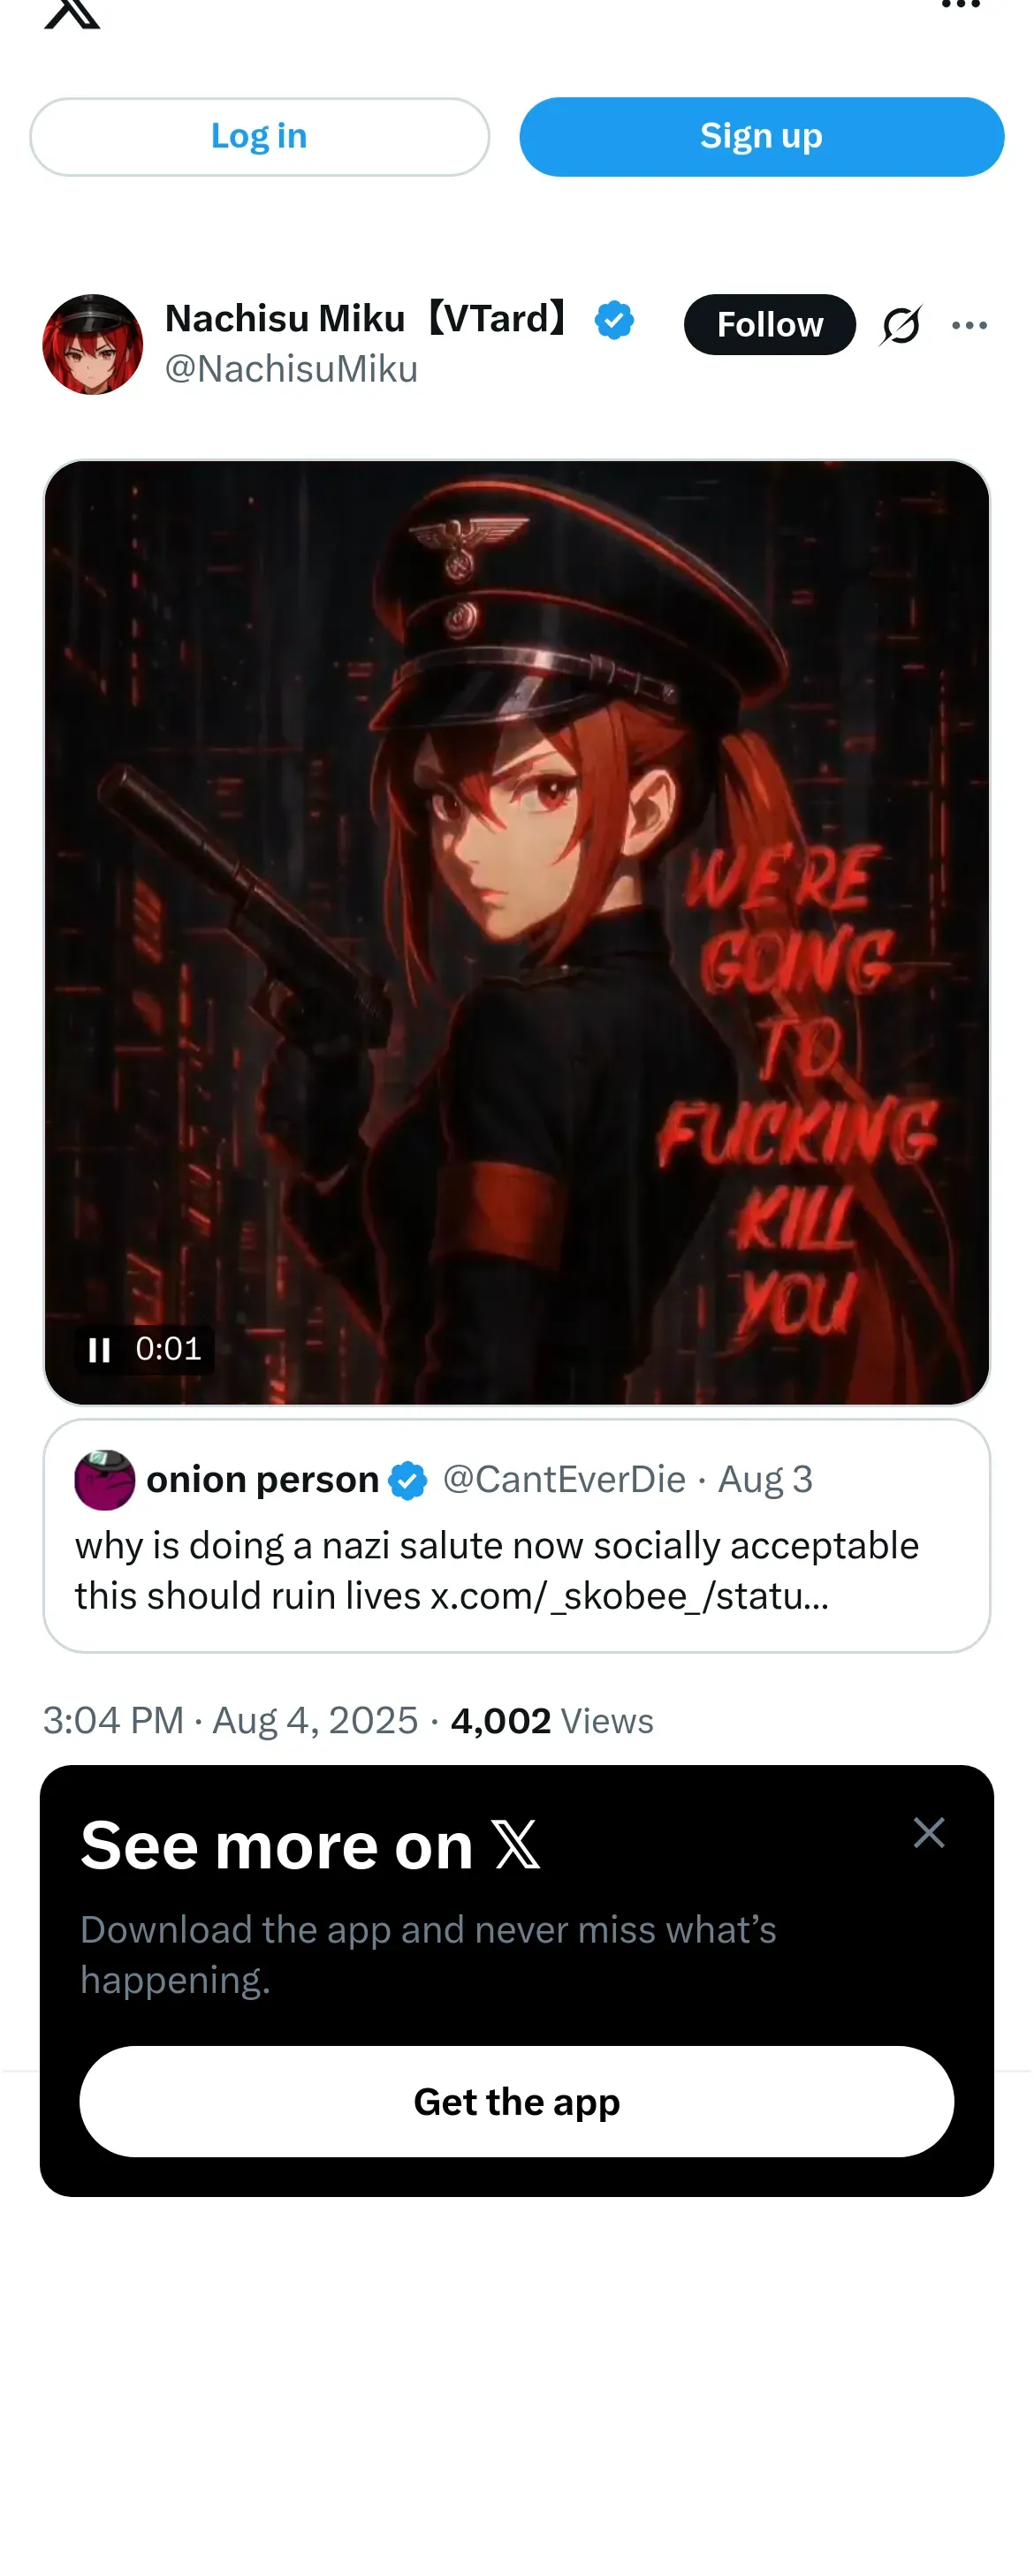Open the quoted post text by @CantEverDie
This screenshot has width=1034, height=2576.
pos(497,1570)
